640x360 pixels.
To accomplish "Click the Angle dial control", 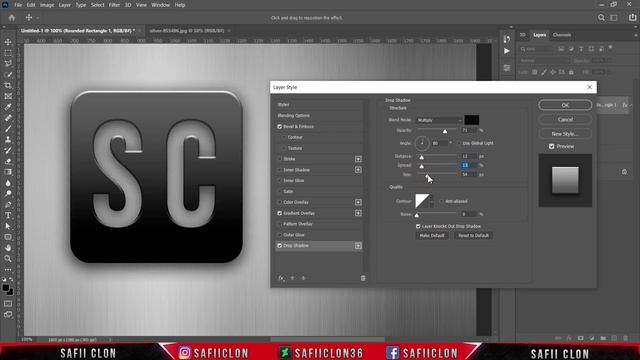I will [422, 143].
